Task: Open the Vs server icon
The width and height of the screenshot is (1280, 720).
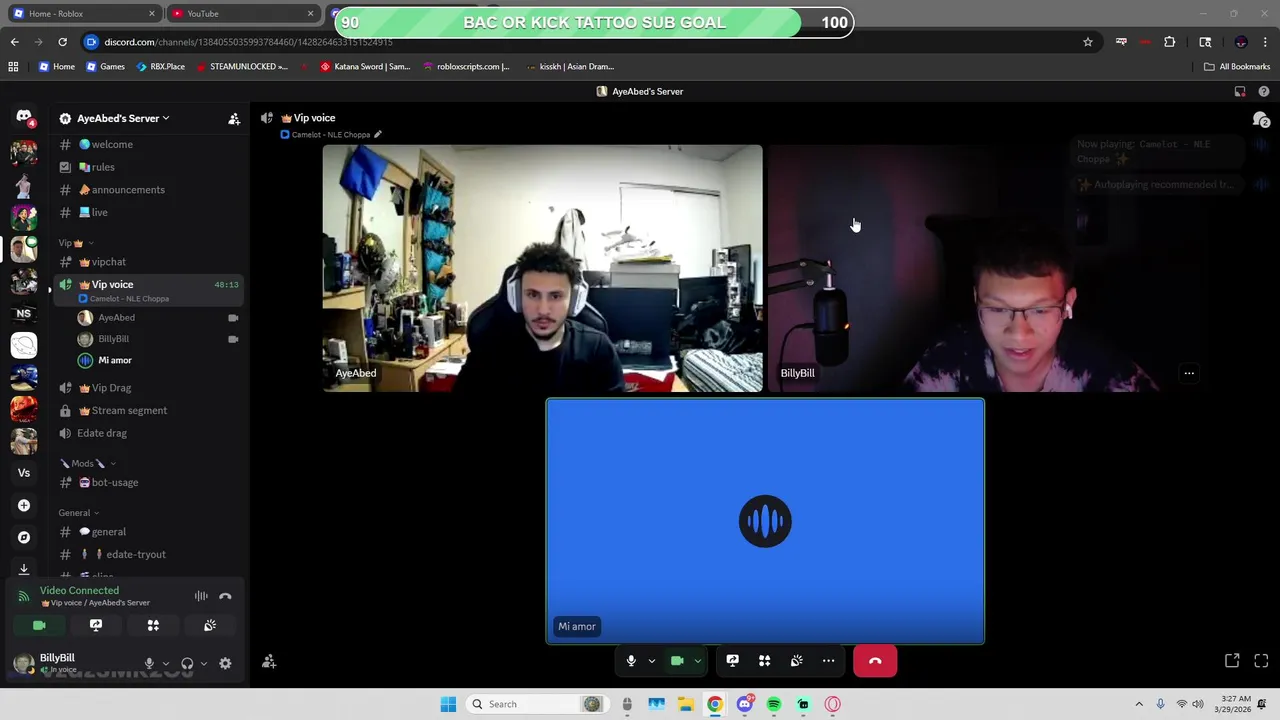Action: tap(24, 473)
